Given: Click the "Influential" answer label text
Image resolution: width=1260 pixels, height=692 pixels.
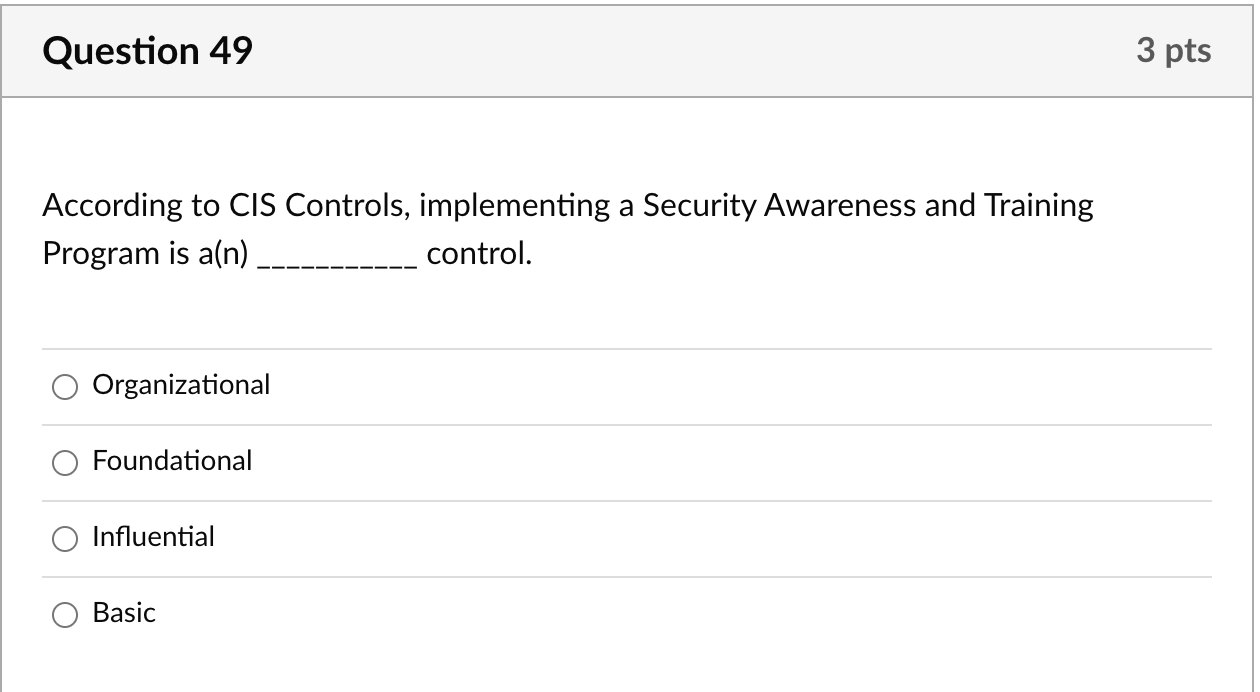Looking at the screenshot, I should [153, 537].
